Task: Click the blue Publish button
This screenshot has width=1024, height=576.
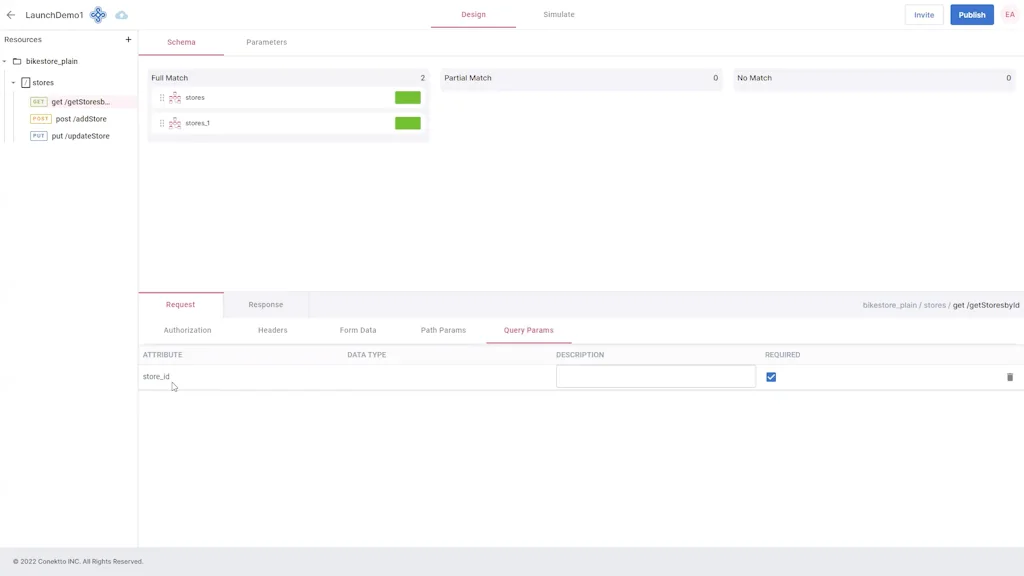Action: click(971, 15)
